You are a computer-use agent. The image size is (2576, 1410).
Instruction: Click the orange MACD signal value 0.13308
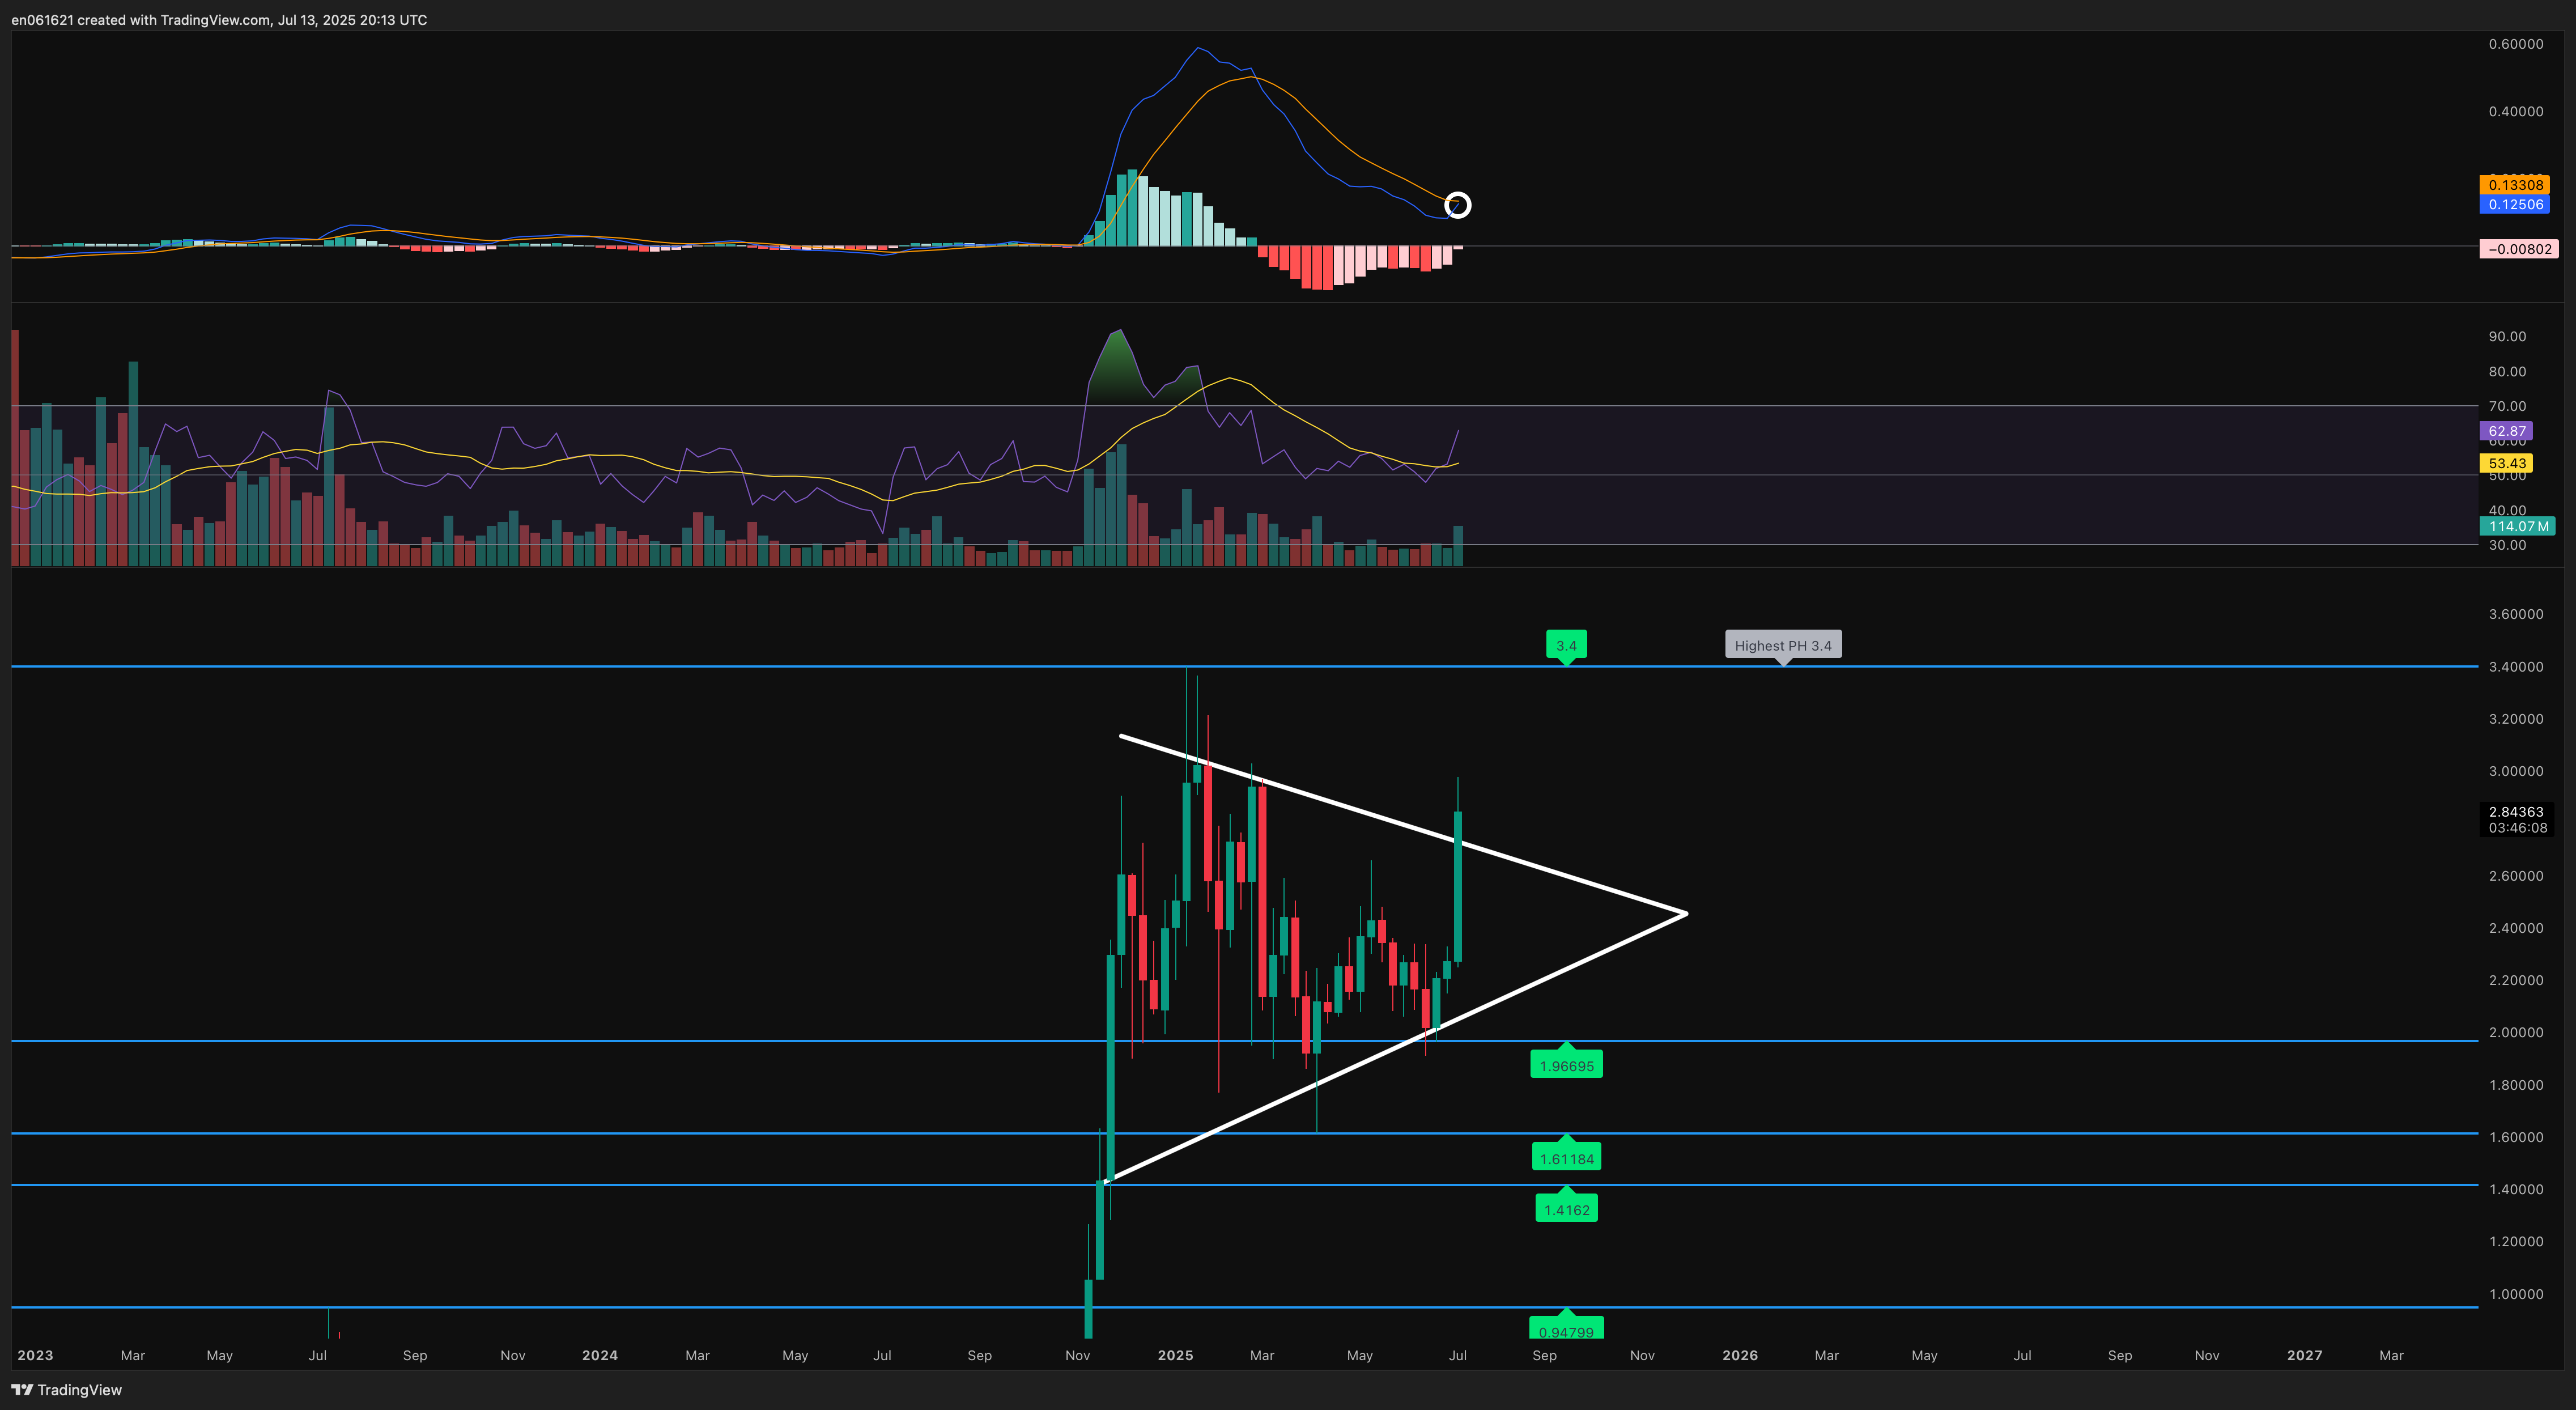[2515, 185]
